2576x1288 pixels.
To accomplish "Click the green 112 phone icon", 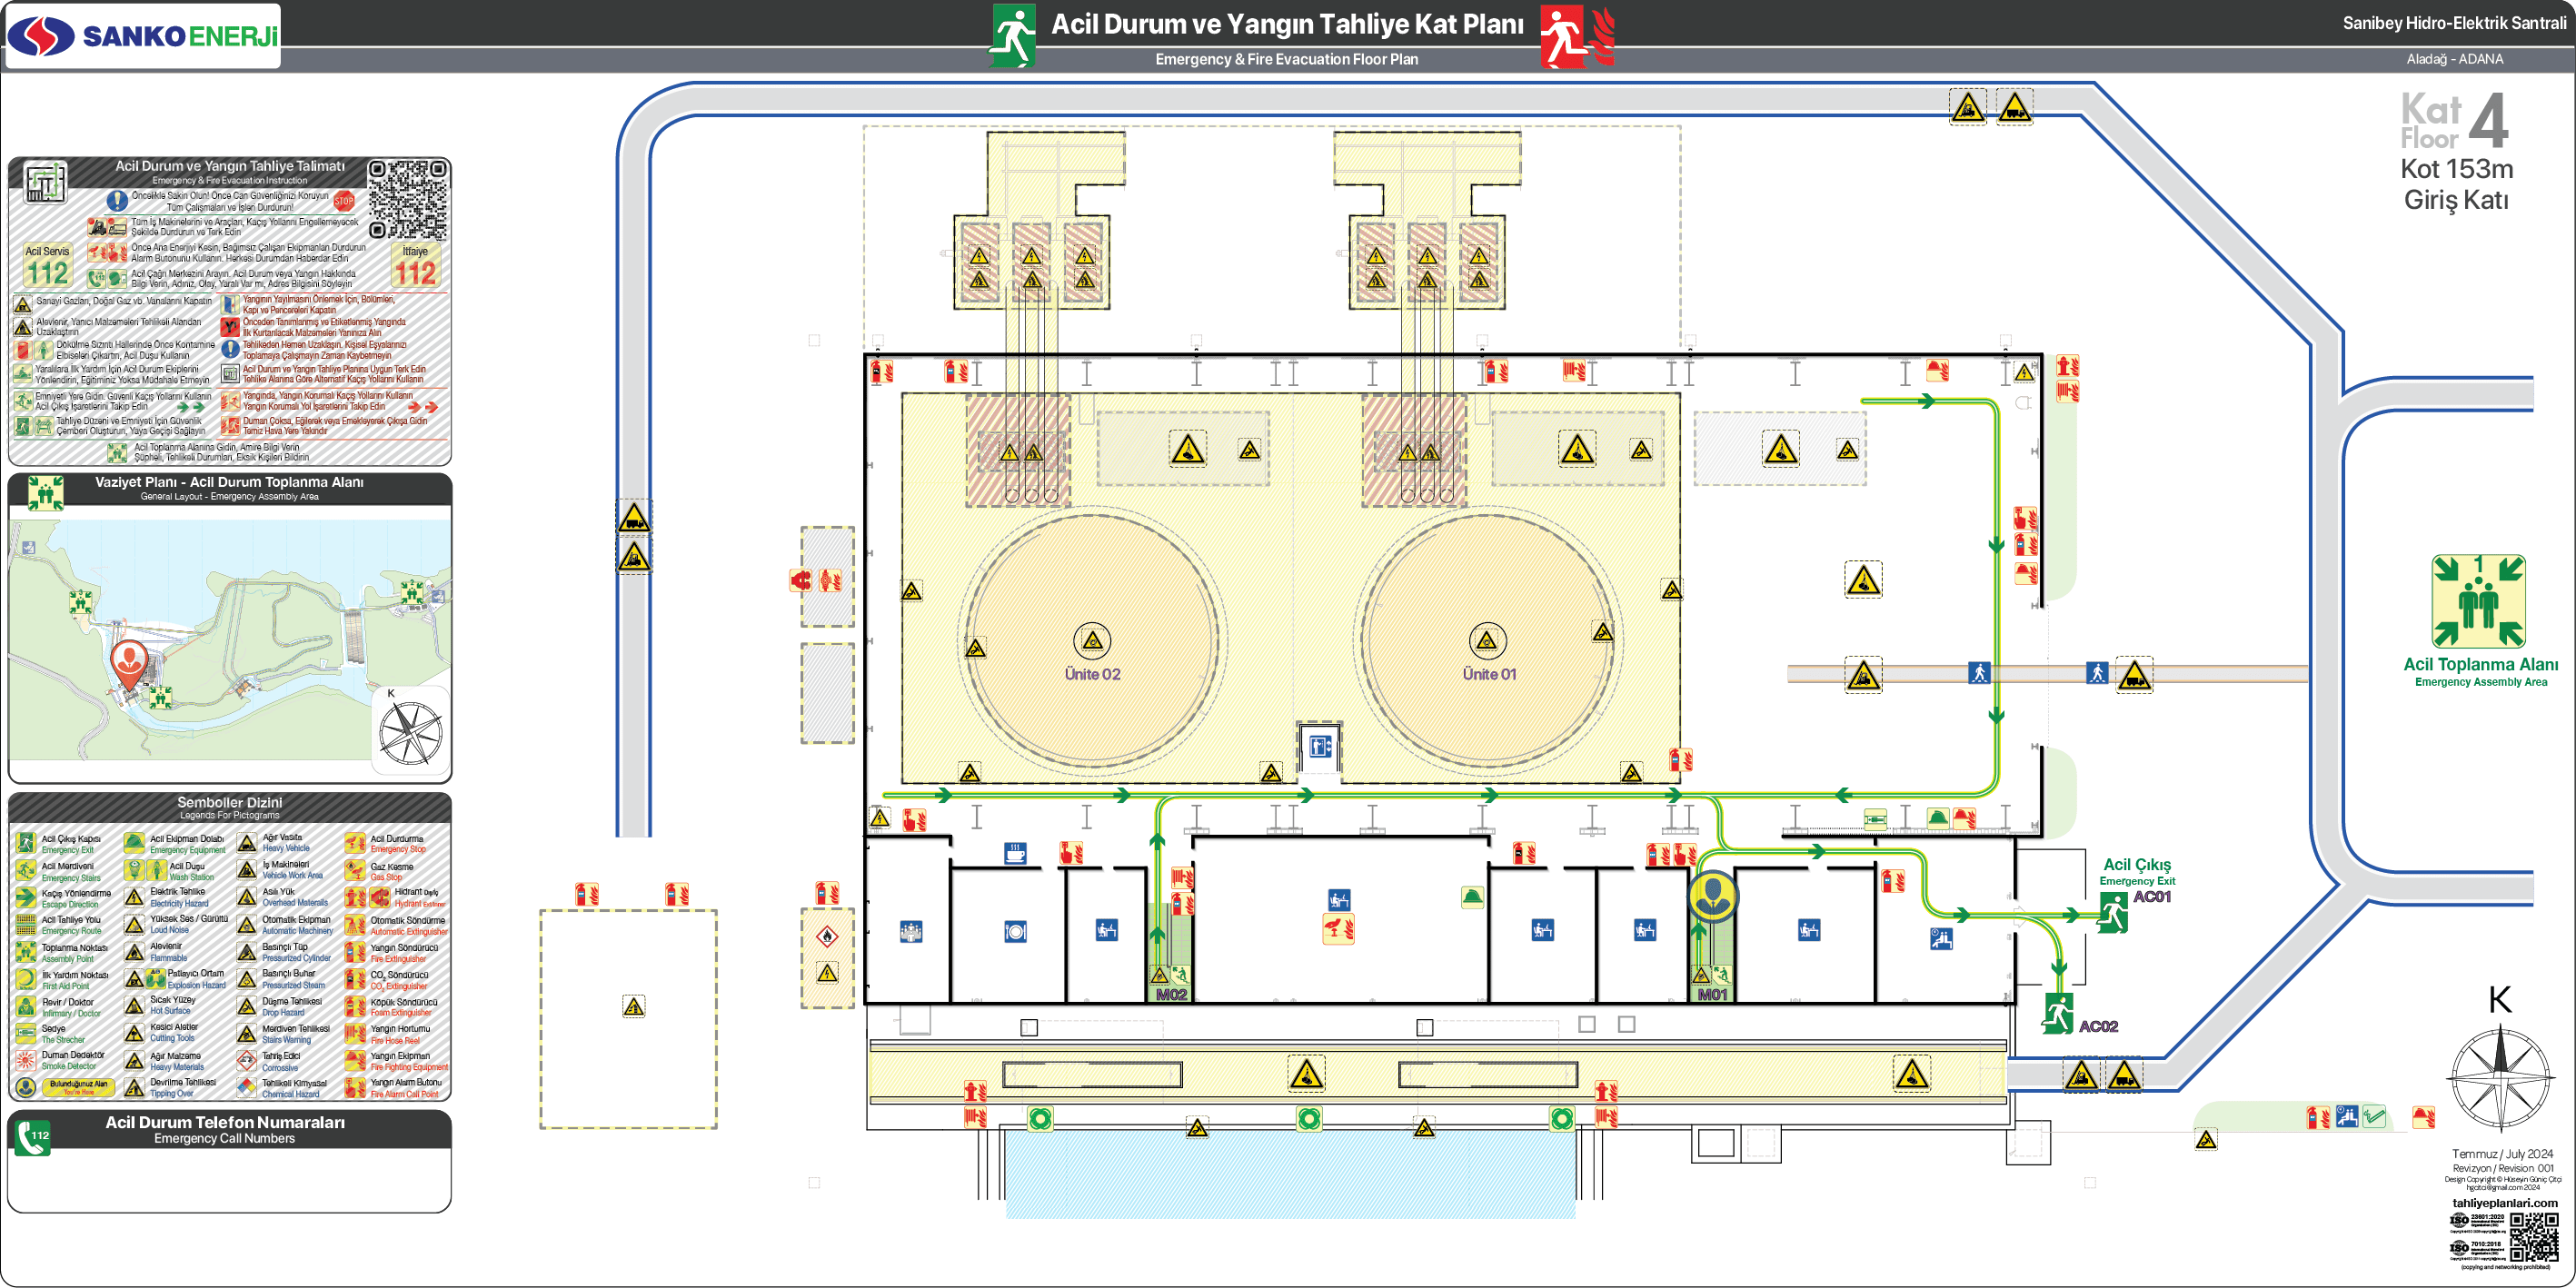I will [33, 1138].
